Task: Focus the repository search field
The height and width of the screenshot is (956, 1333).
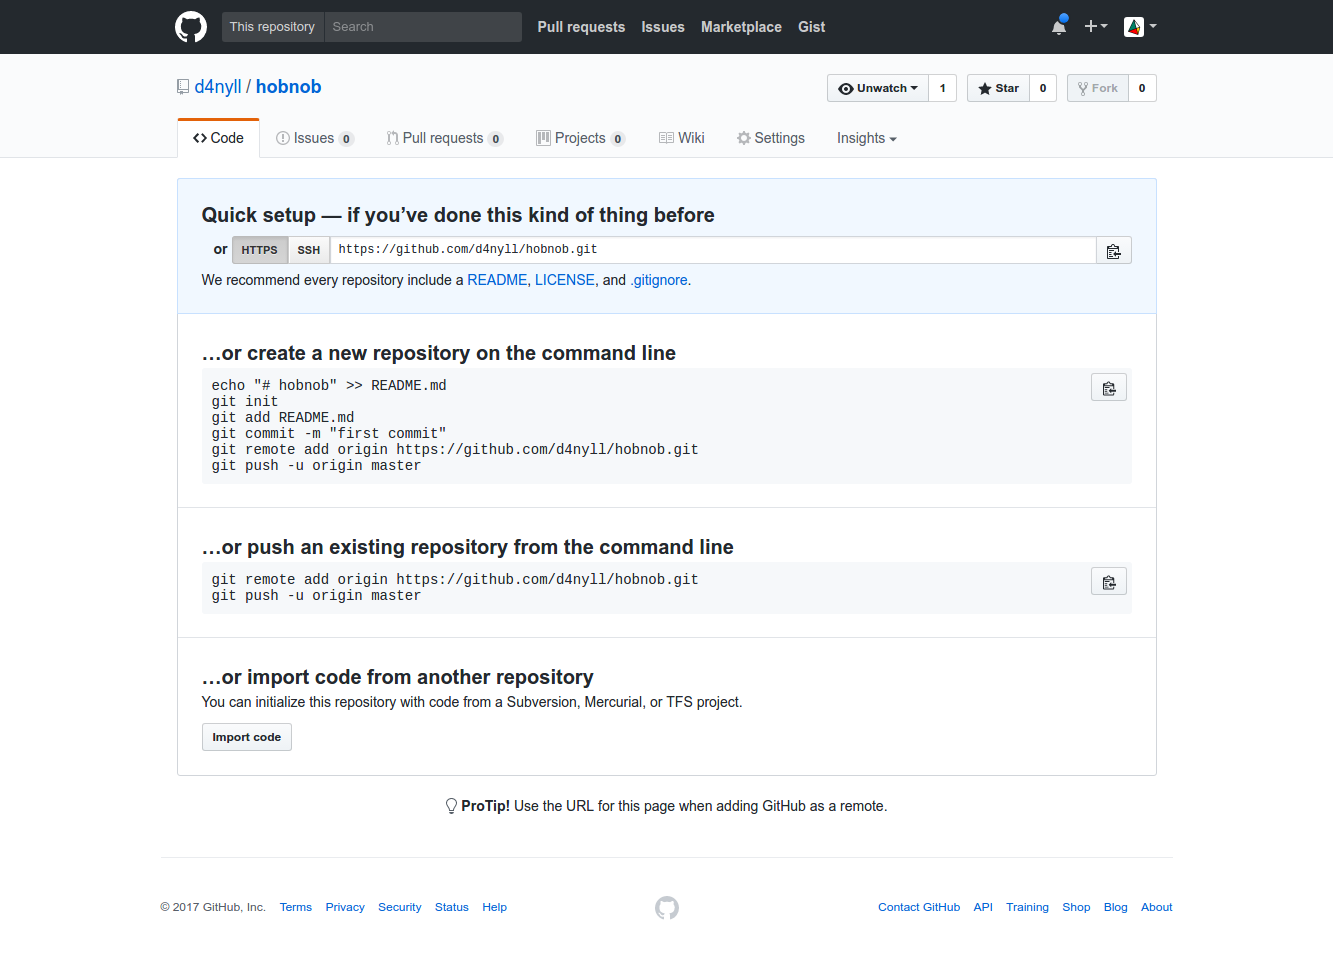Action: pos(422,27)
